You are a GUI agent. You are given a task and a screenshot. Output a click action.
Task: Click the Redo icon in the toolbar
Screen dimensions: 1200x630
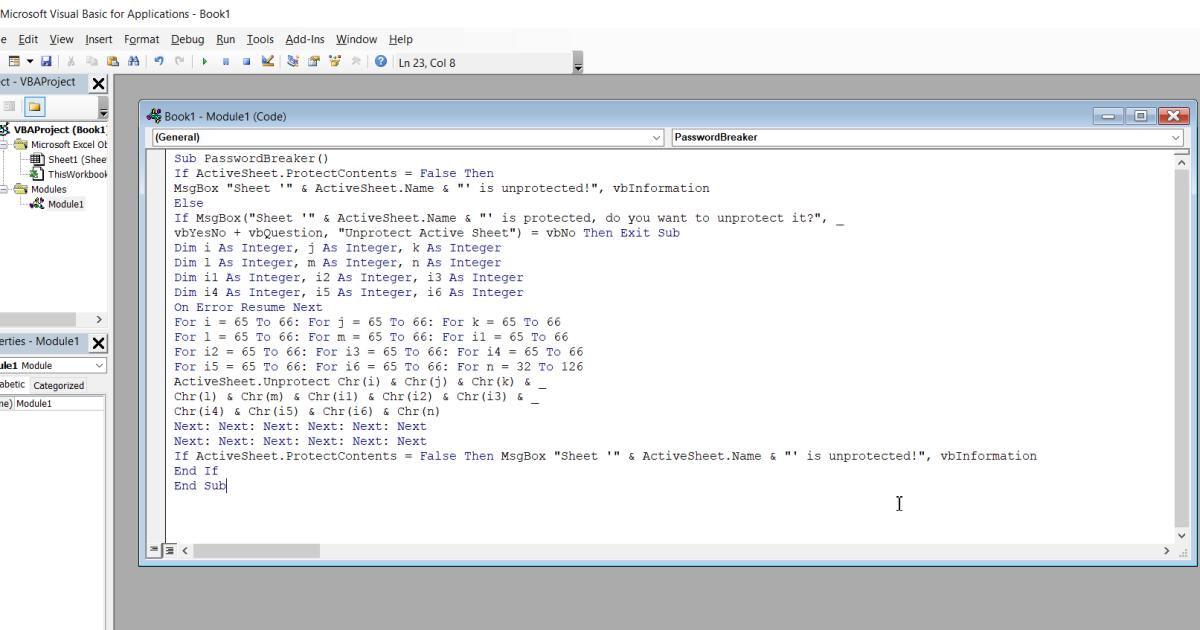179,62
